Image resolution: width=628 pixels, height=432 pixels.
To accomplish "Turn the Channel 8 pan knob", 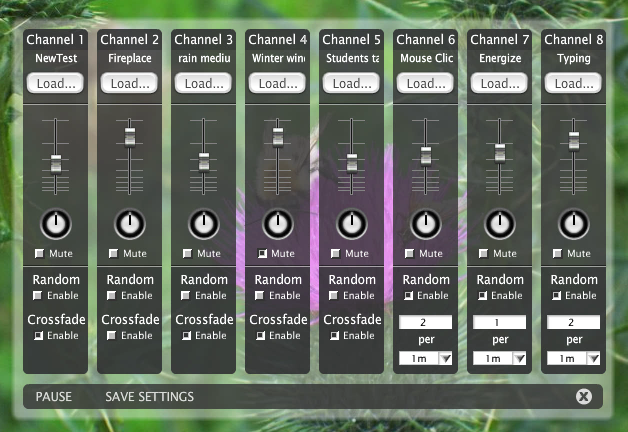I will (x=574, y=224).
